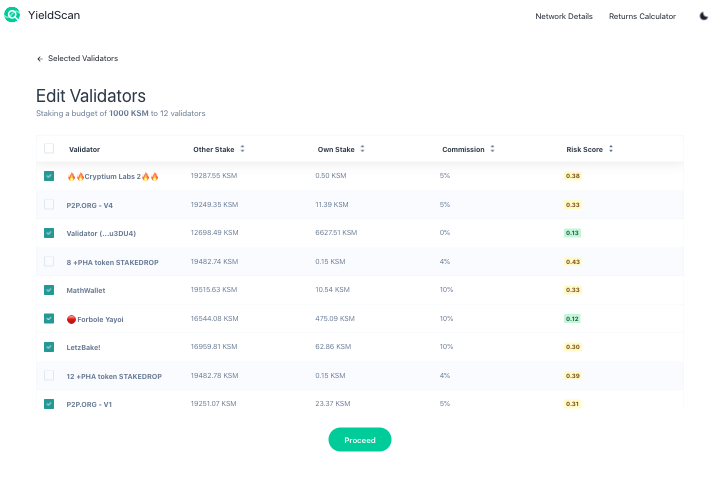Click the 475.09 KSM own stake value
Image resolution: width=720 pixels, height=489 pixels.
pos(335,318)
